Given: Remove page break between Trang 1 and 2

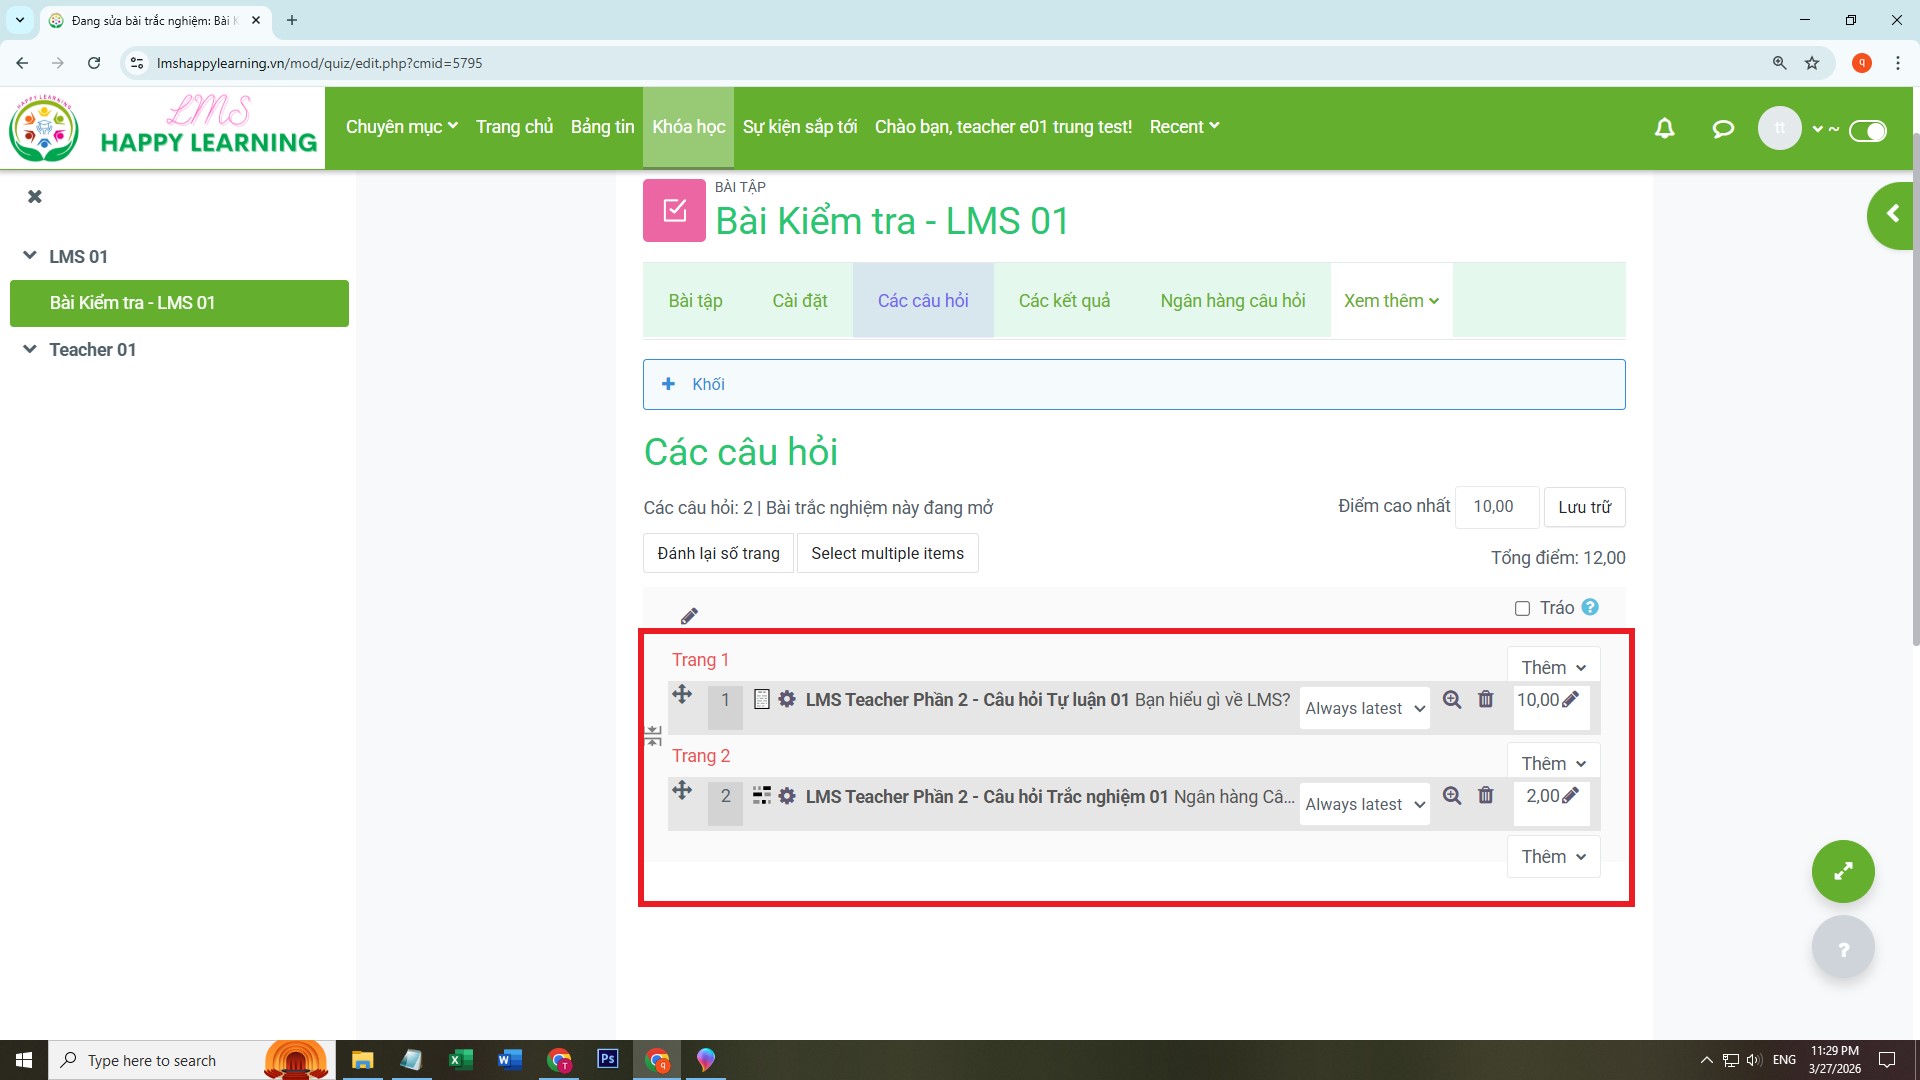Looking at the screenshot, I should [653, 736].
